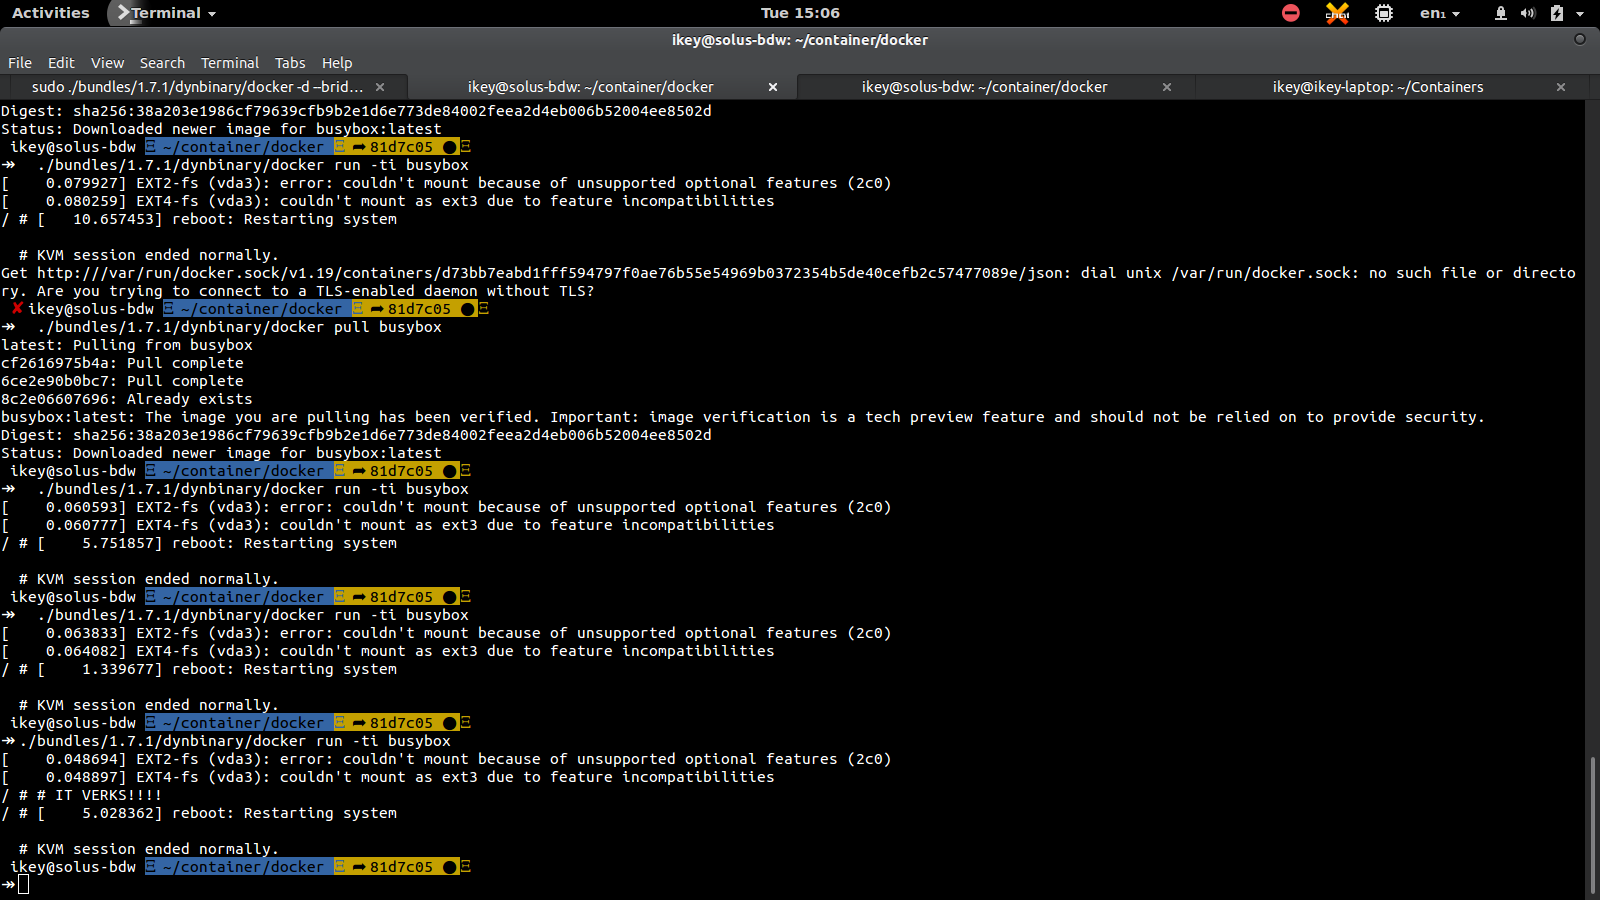This screenshot has height=900, width=1600.
Task: Open the volume speaker icon
Action: click(x=1528, y=13)
